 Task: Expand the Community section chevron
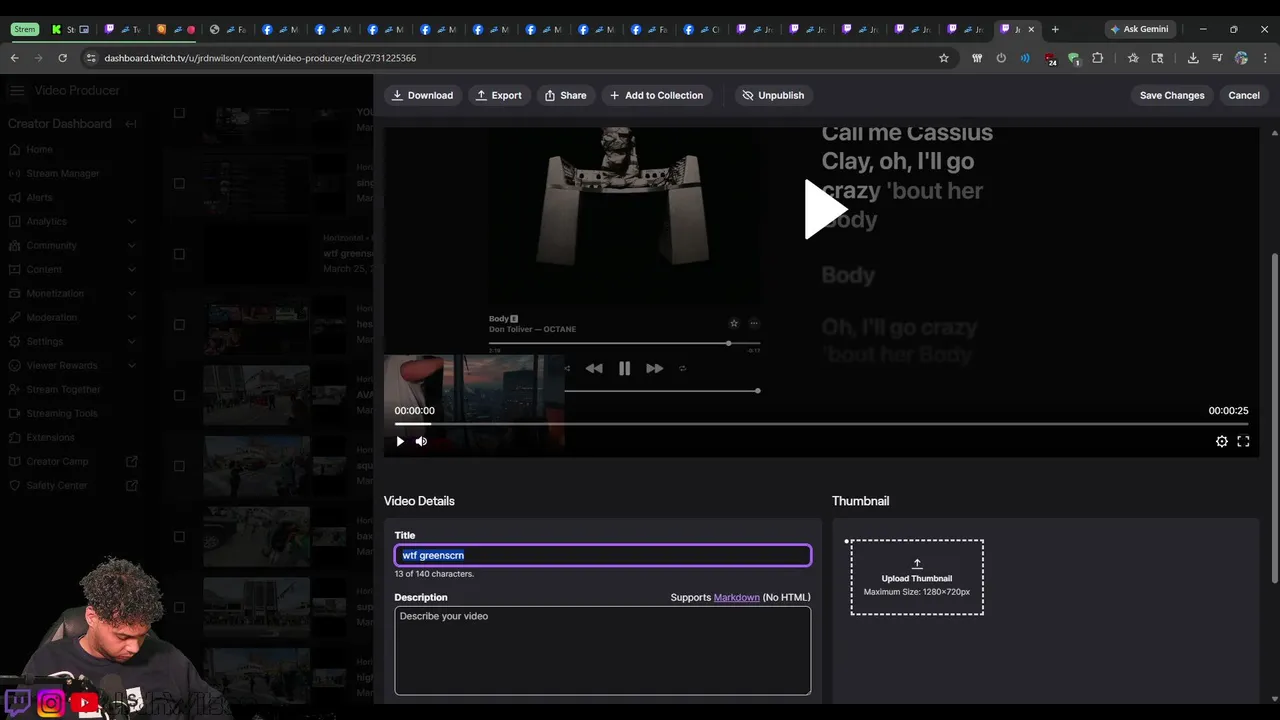tap(131, 245)
